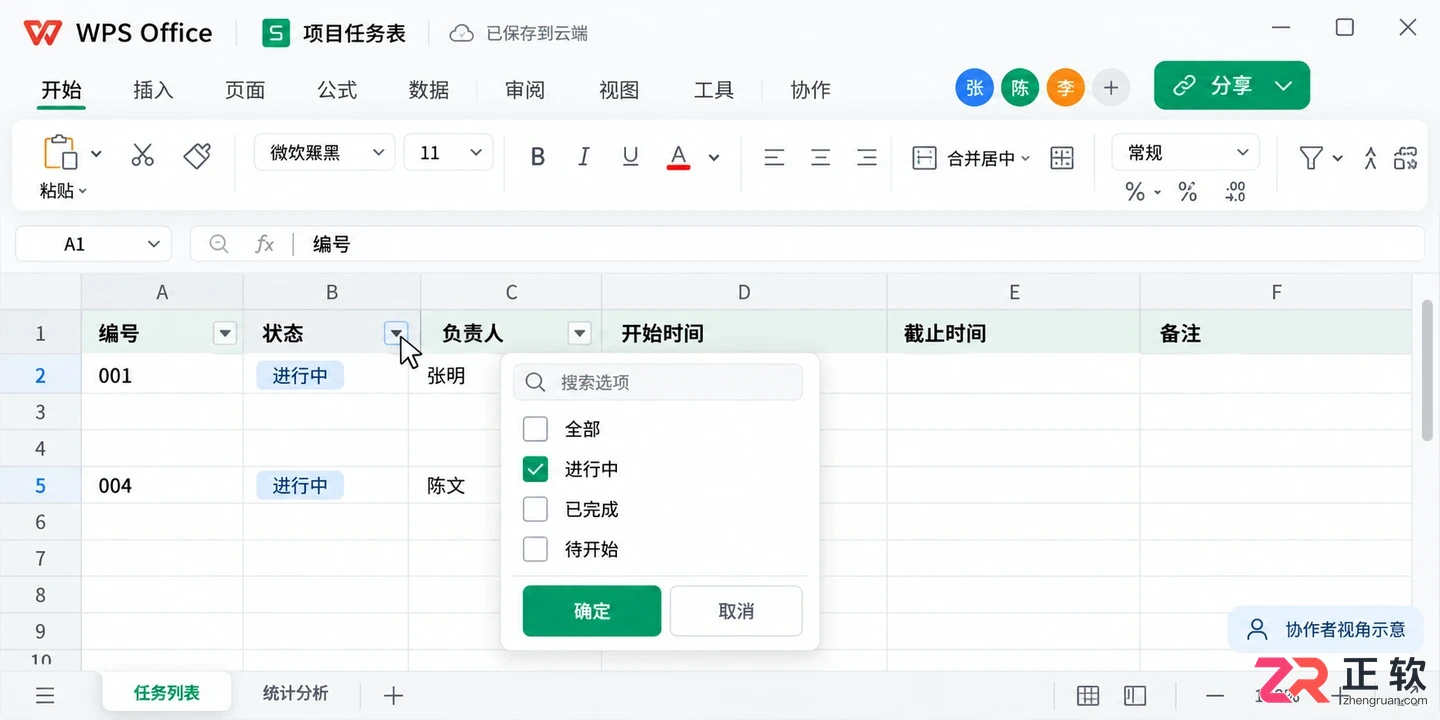The image size is (1440, 720).
Task: Click the 搜索选项 search field
Action: click(x=658, y=382)
